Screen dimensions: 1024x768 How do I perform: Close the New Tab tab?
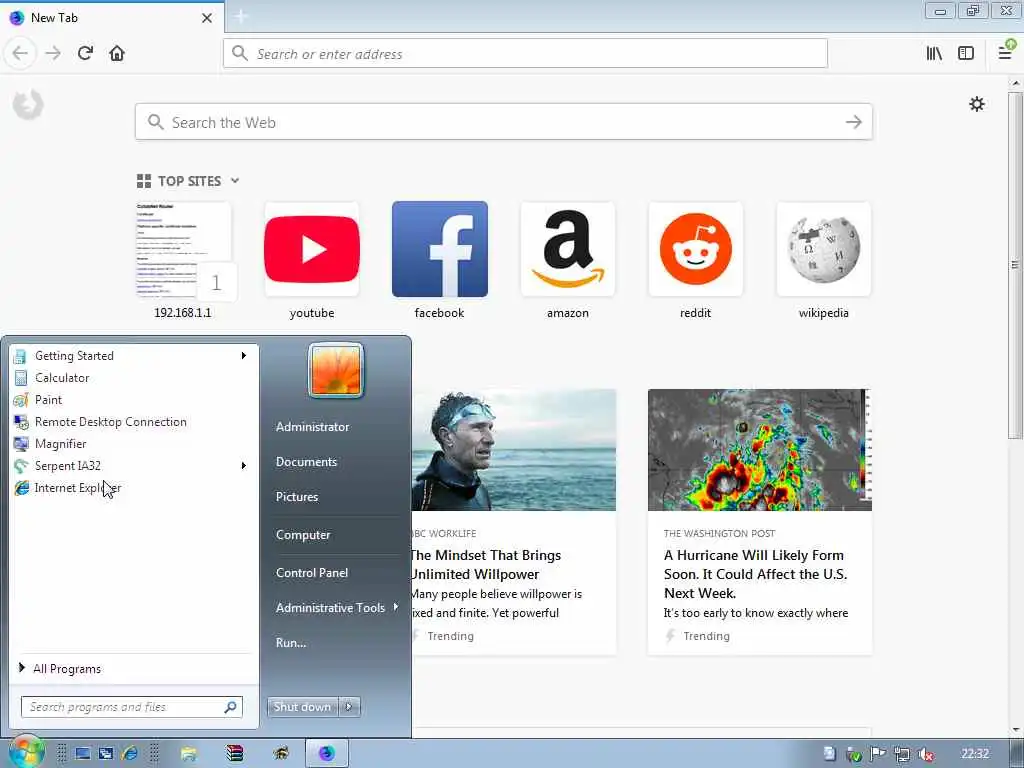pyautogui.click(x=207, y=18)
